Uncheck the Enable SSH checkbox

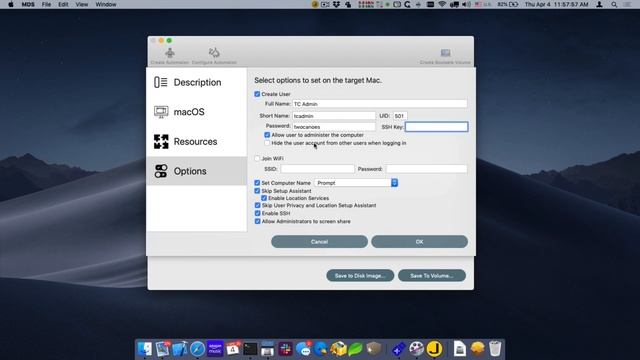tap(257, 213)
